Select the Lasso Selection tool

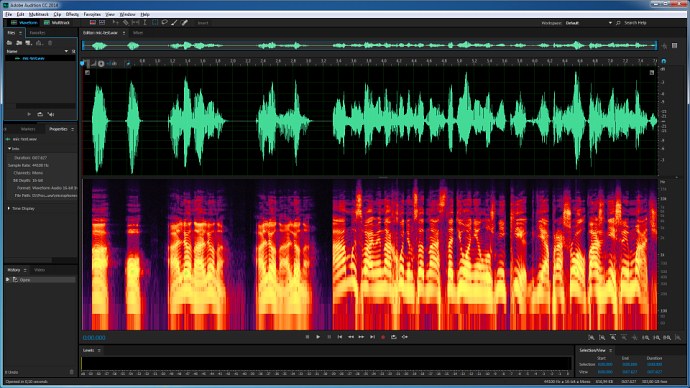[x=164, y=22]
